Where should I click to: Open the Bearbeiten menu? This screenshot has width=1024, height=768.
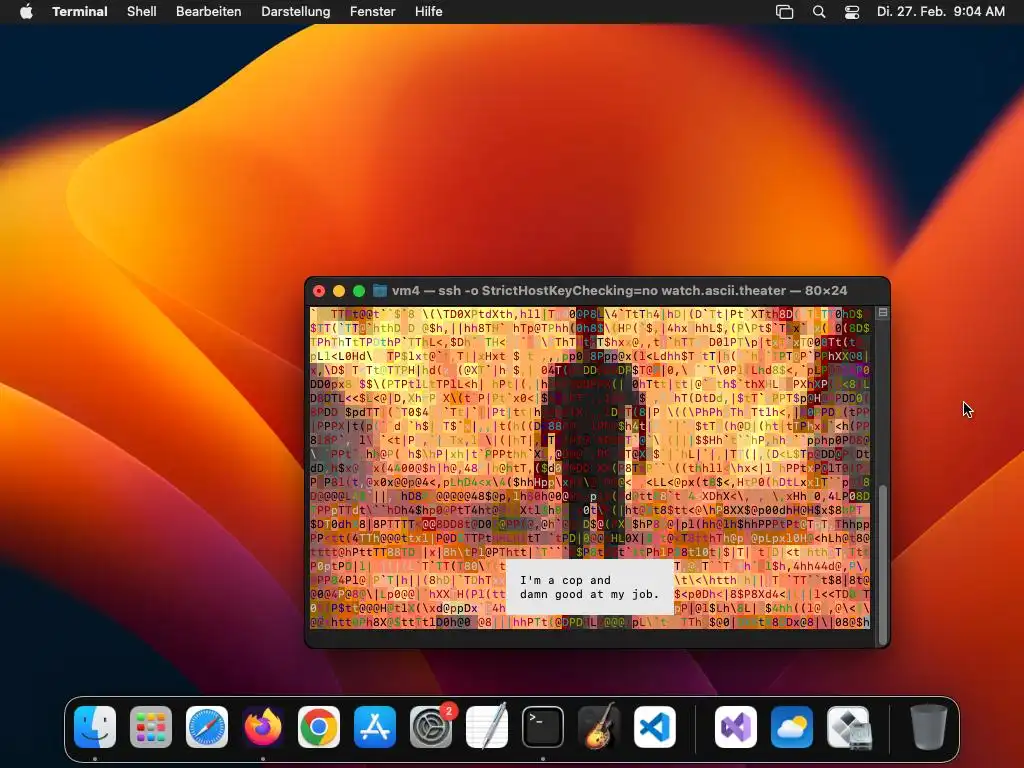coord(208,12)
